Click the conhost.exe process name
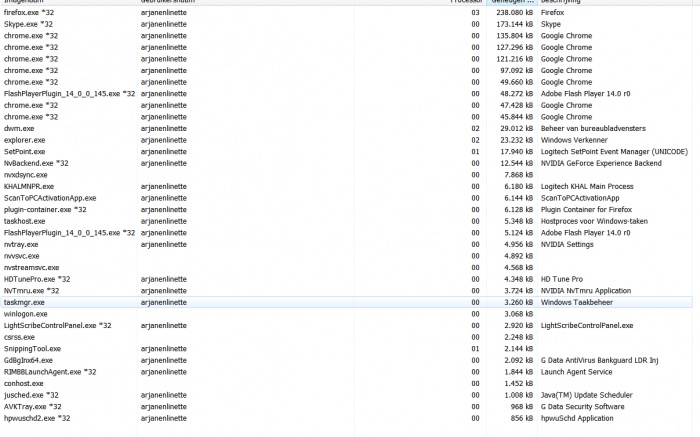This screenshot has height=437, width=700. click(x=24, y=384)
